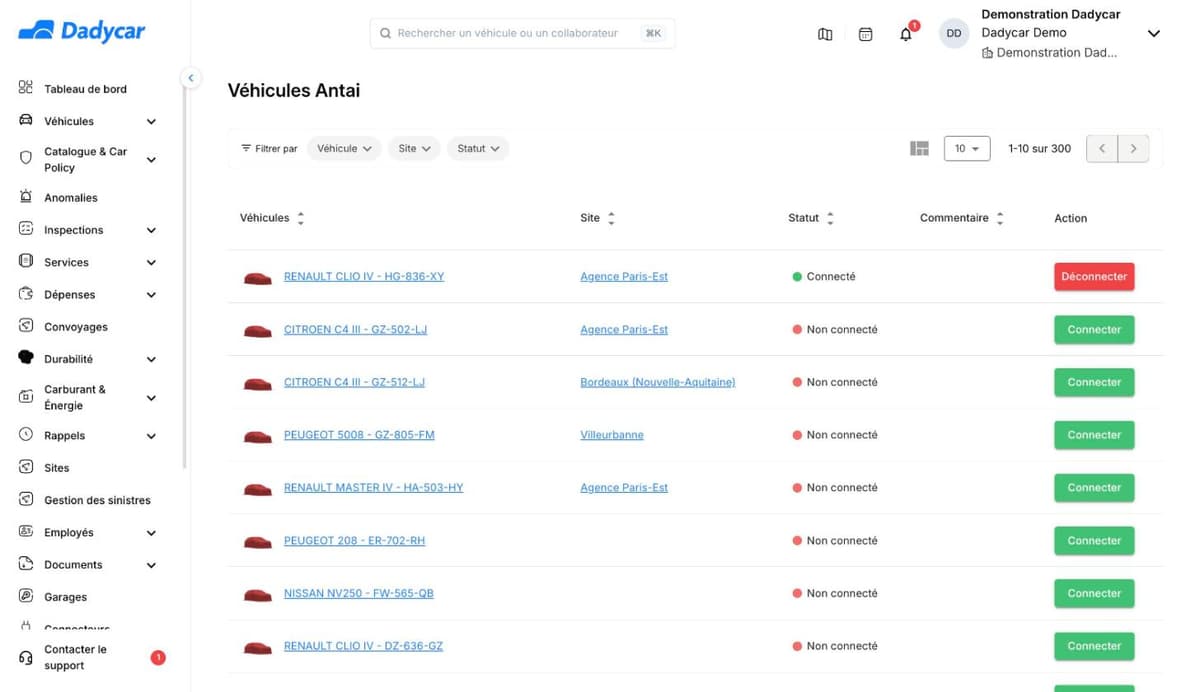Click the Garages sidebar icon
This screenshot has height=692, width=1200.
point(26,596)
